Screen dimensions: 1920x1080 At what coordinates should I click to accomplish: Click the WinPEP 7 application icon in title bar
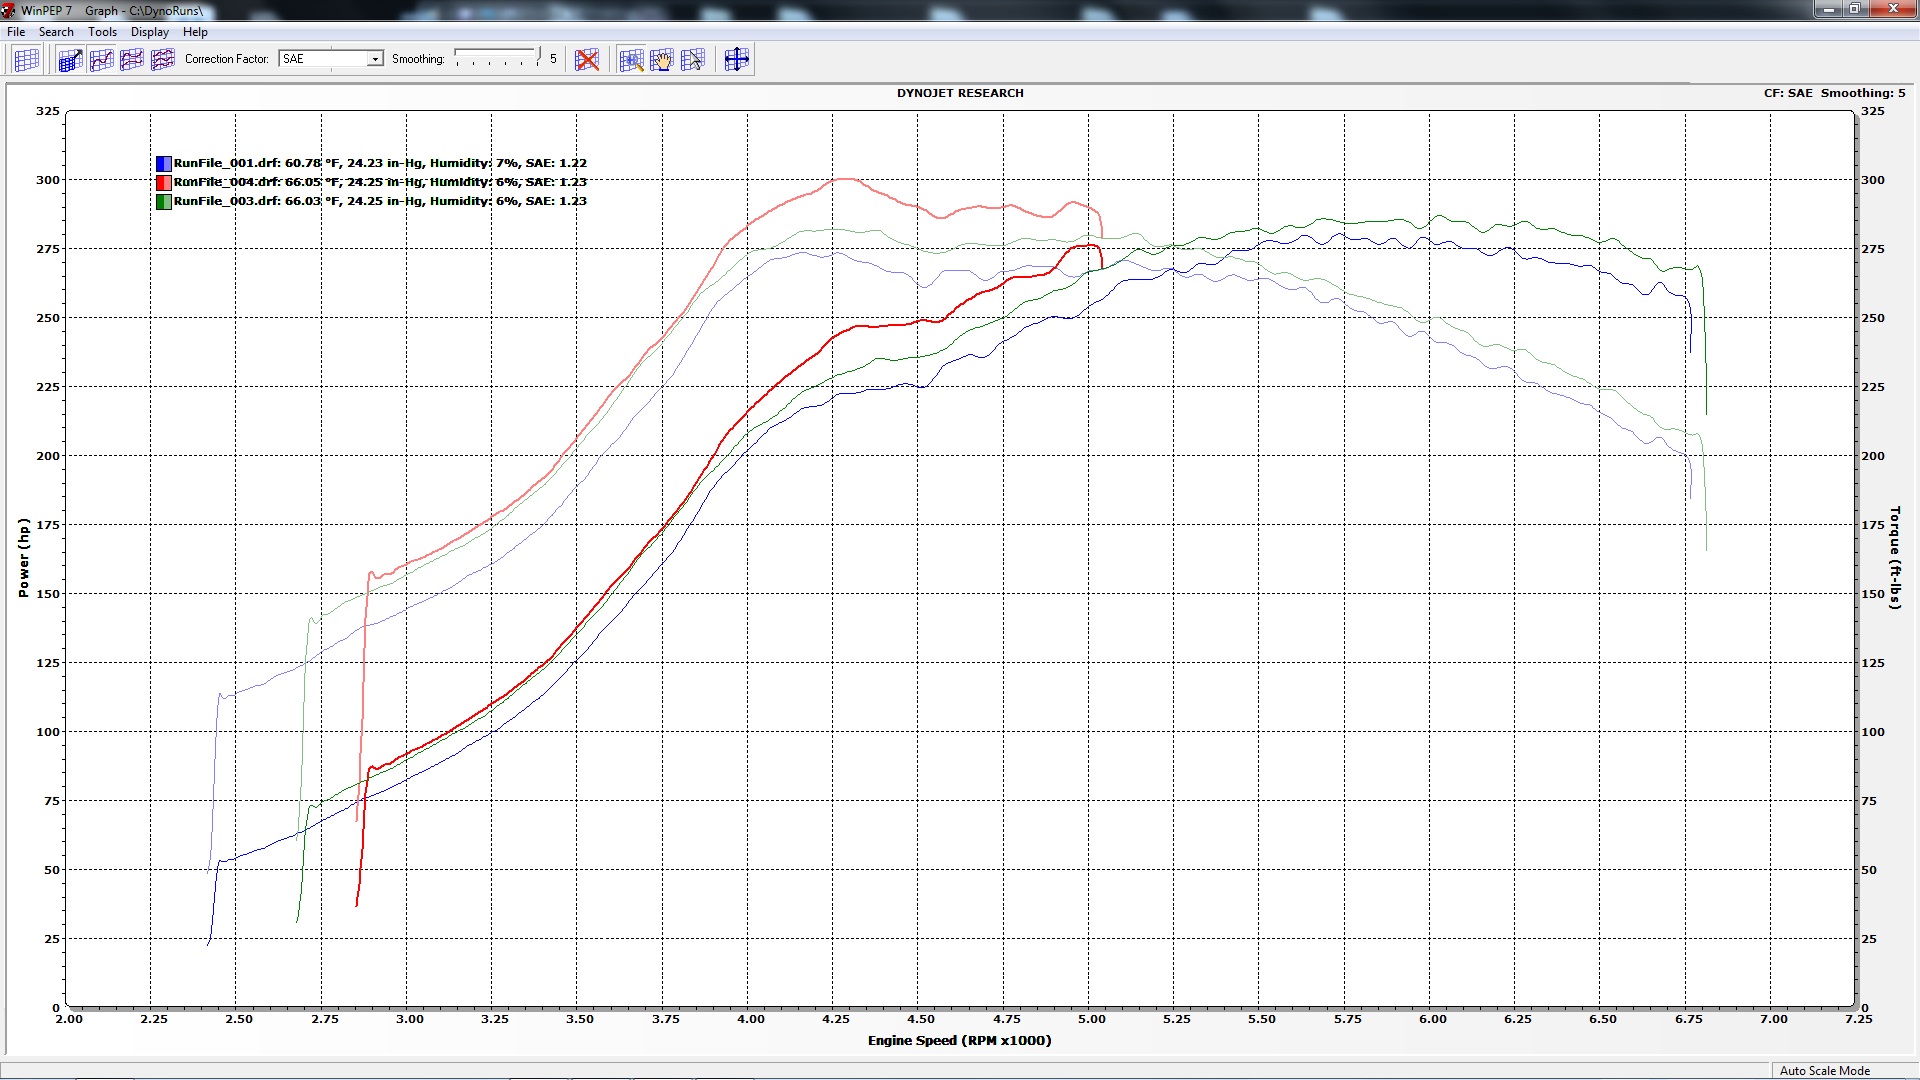pos(9,10)
